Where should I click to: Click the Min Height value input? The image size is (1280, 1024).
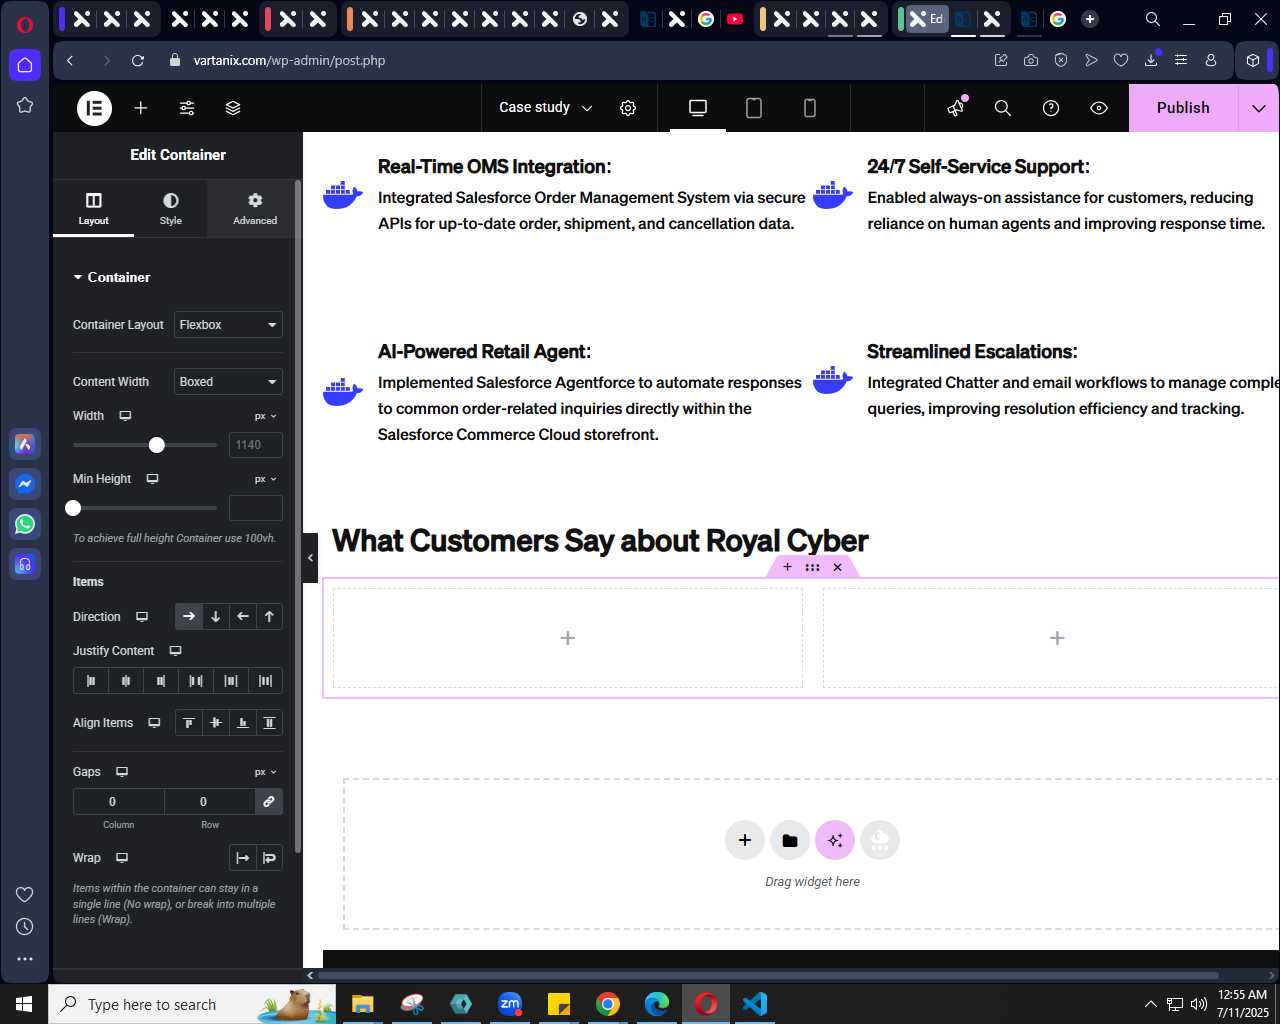[x=256, y=508]
